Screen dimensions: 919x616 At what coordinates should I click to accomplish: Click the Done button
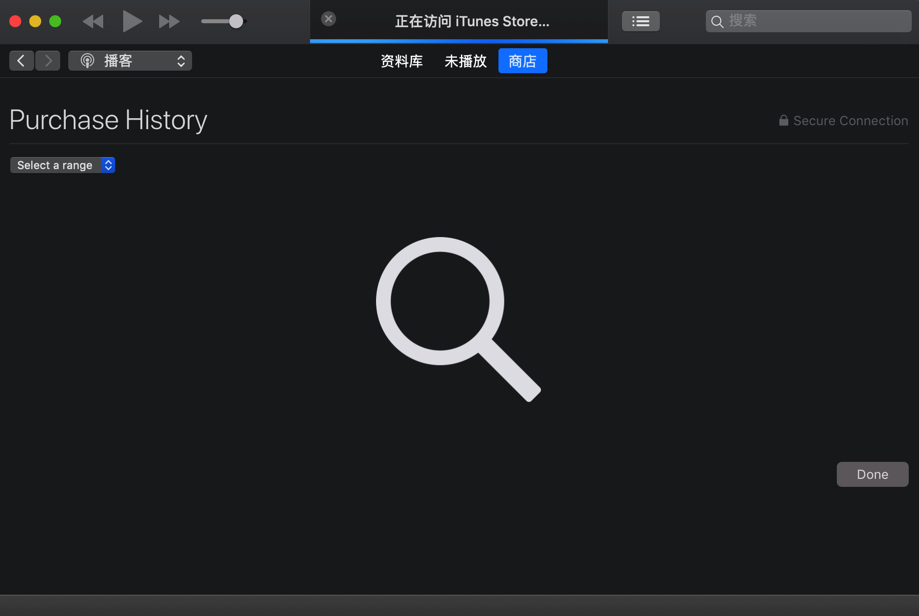pos(872,474)
